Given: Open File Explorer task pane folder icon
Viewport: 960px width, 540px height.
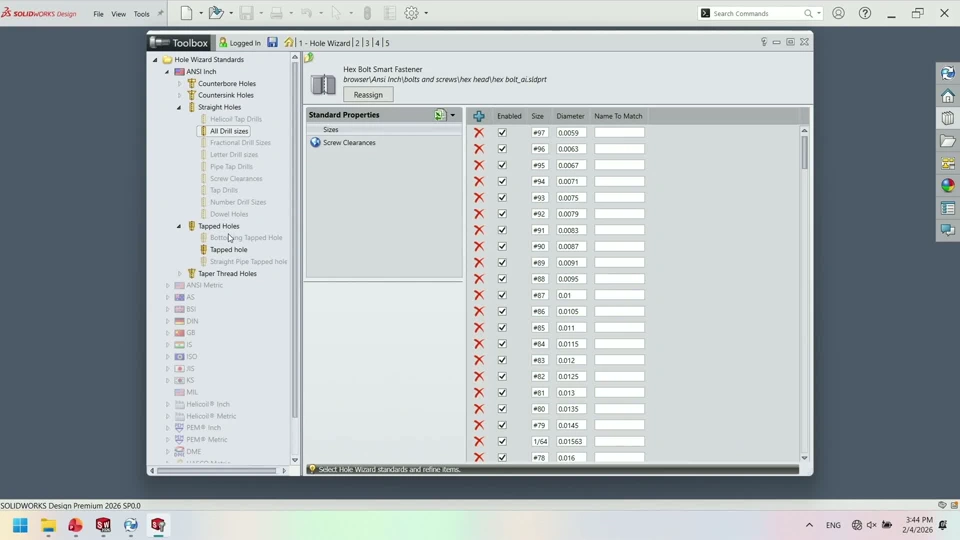Looking at the screenshot, I should pyautogui.click(x=948, y=141).
